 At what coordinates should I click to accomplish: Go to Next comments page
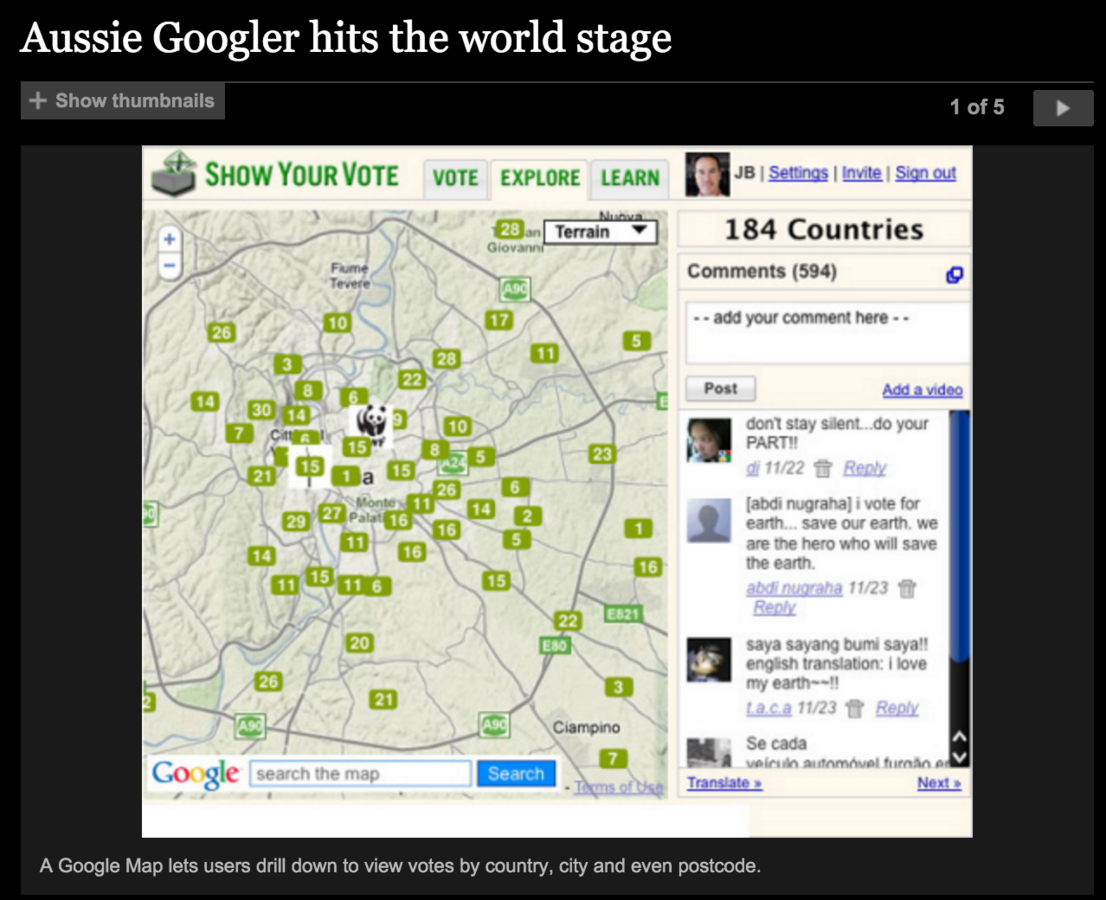(x=939, y=783)
